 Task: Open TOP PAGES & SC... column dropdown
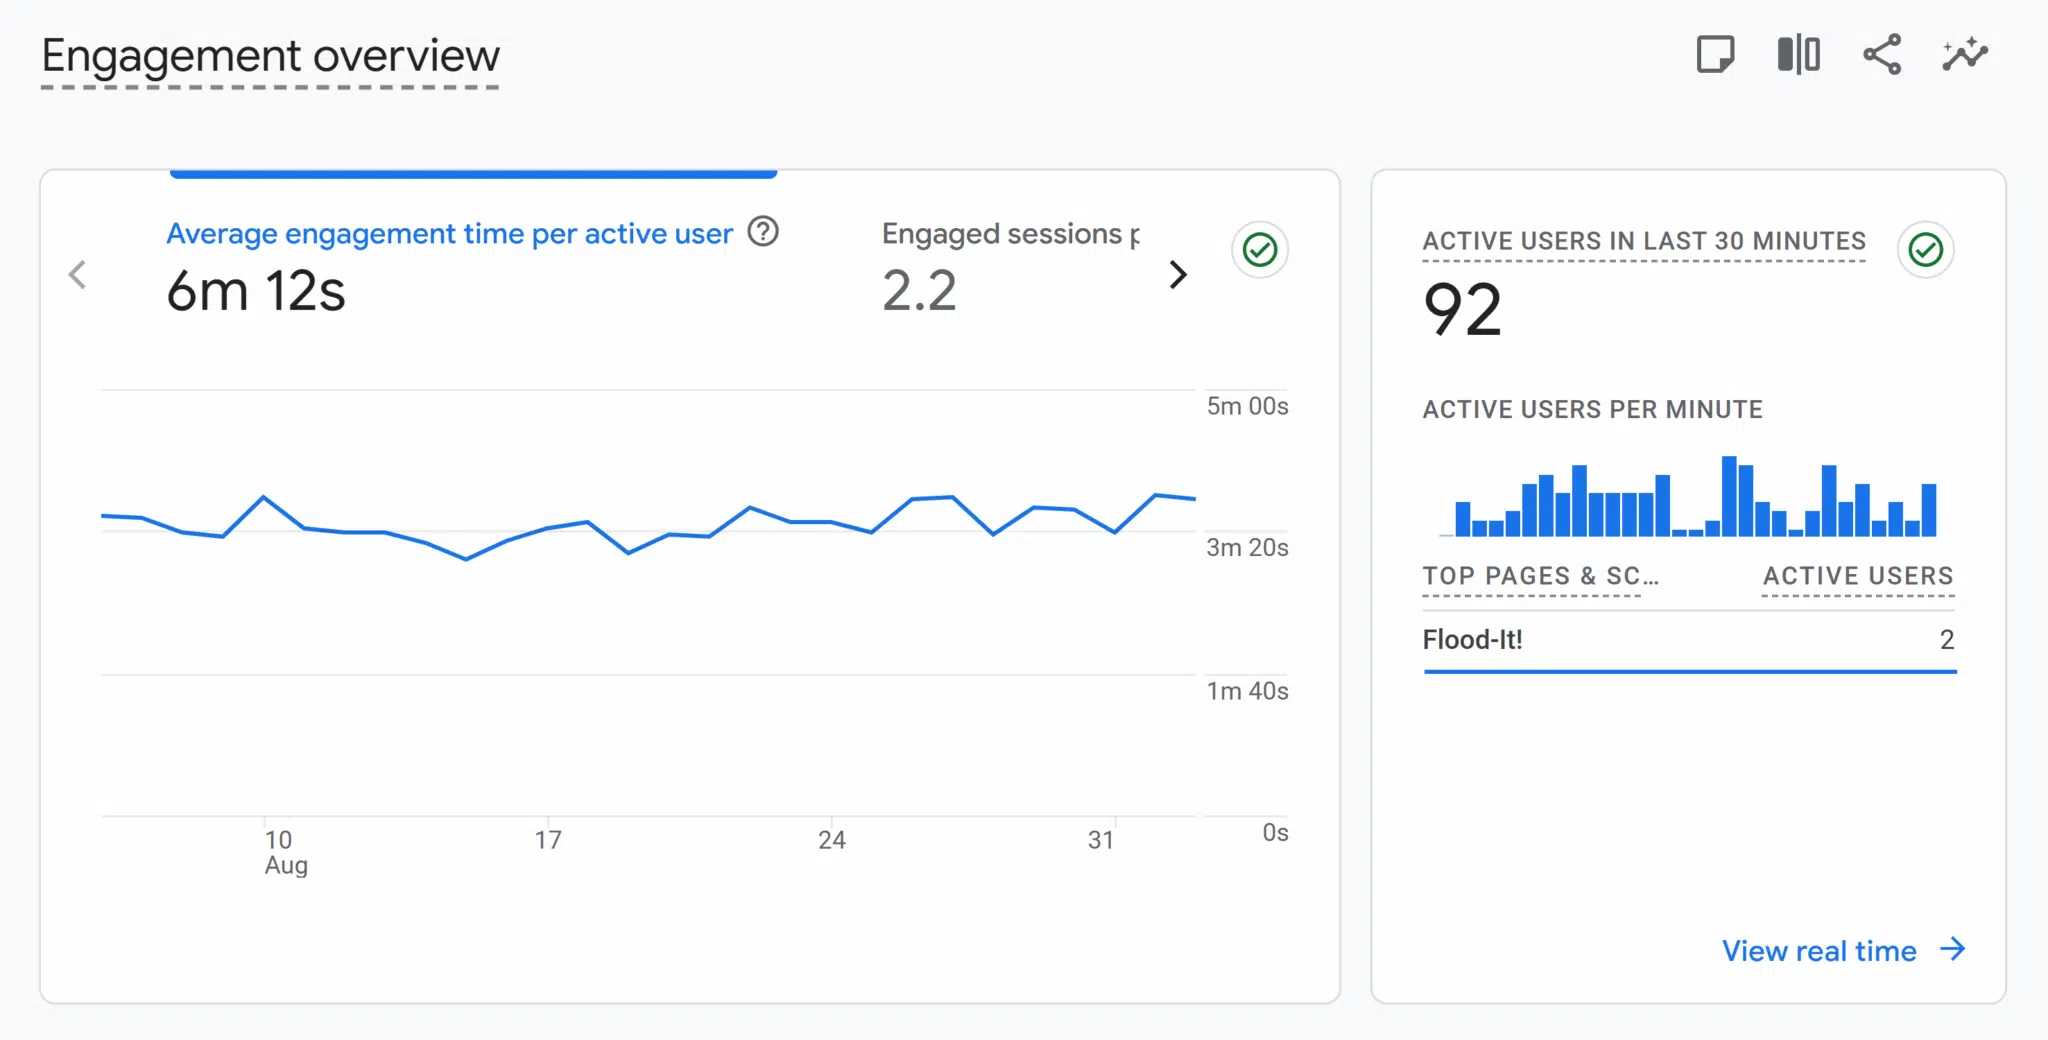point(1540,576)
